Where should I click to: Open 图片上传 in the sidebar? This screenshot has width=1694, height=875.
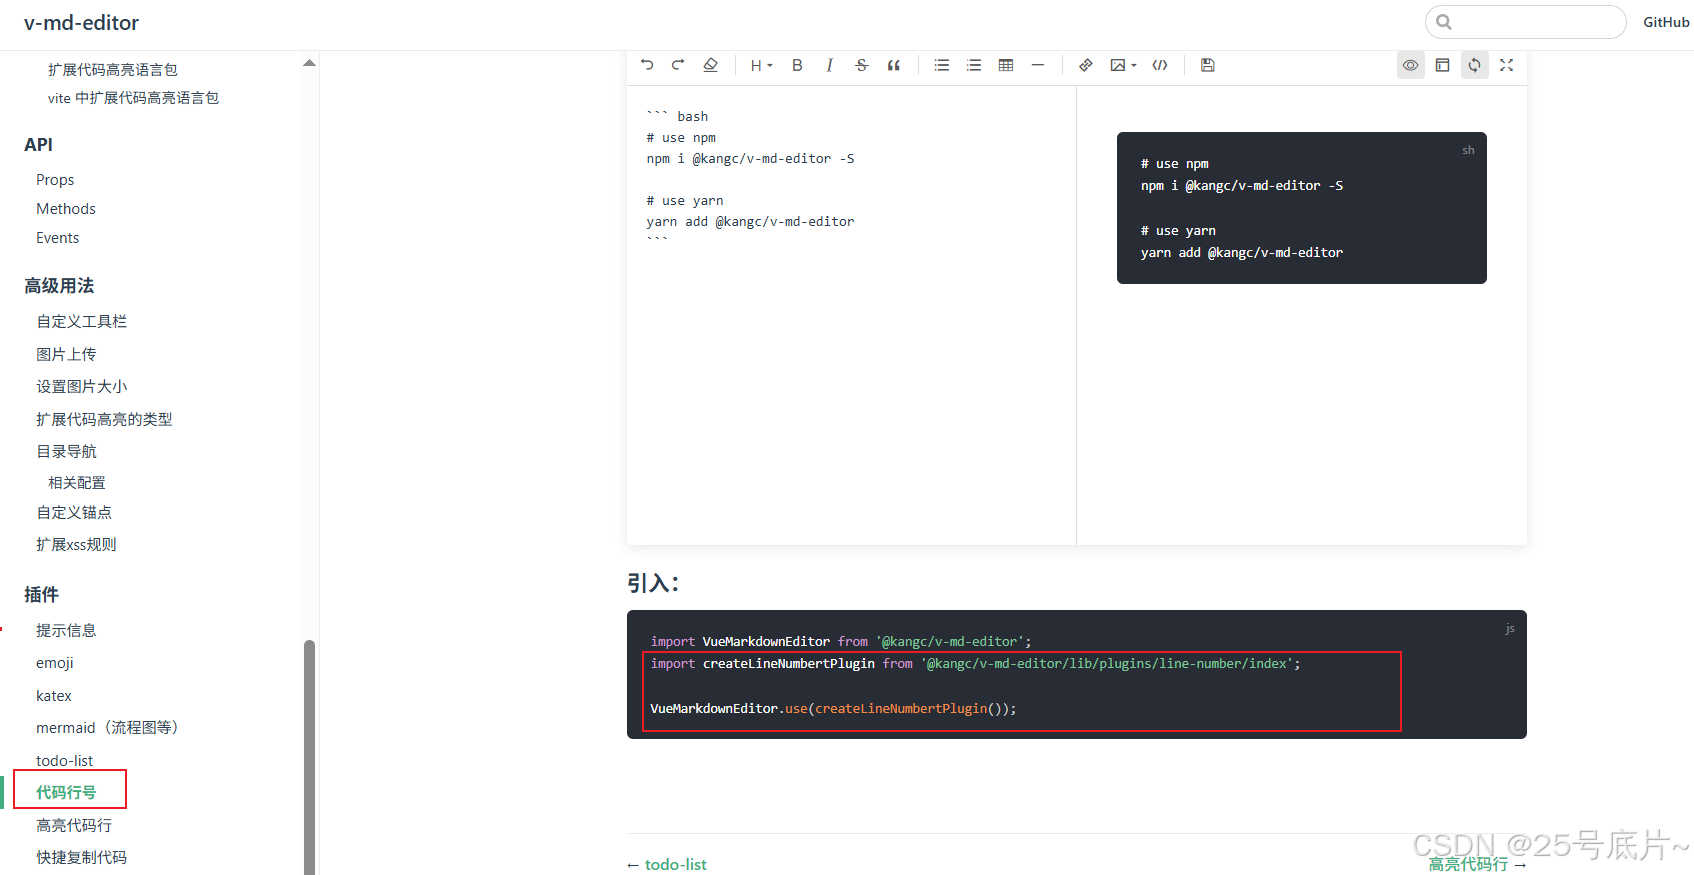point(66,354)
